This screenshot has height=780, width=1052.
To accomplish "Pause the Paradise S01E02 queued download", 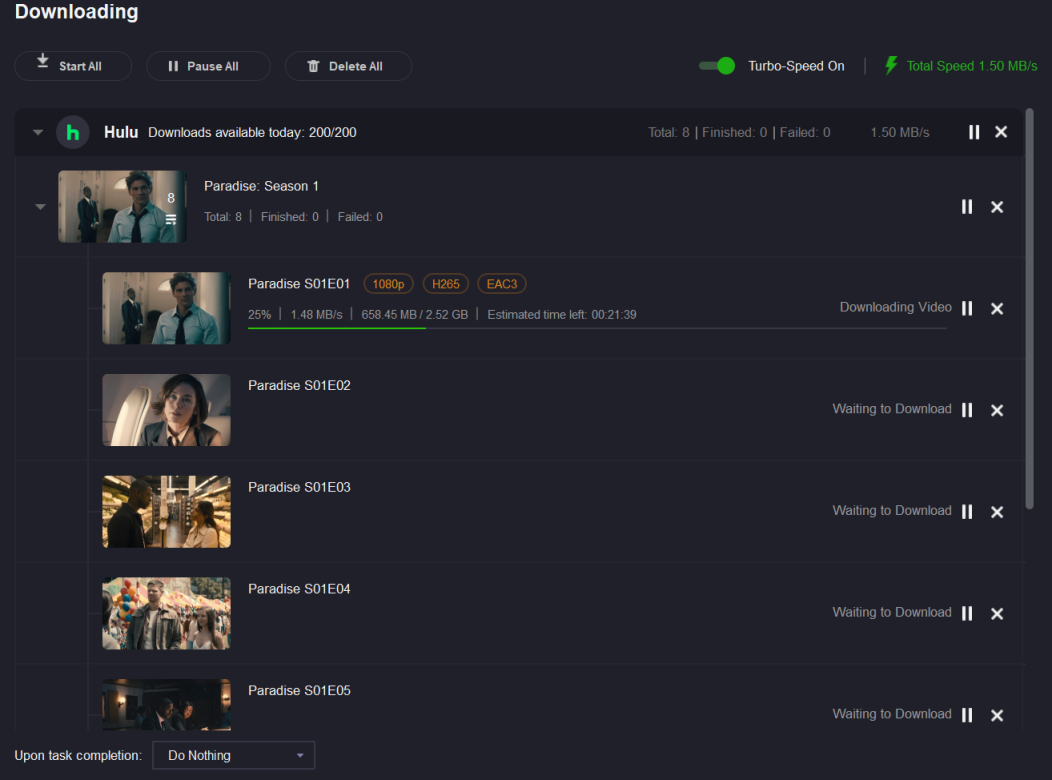I will [x=967, y=410].
